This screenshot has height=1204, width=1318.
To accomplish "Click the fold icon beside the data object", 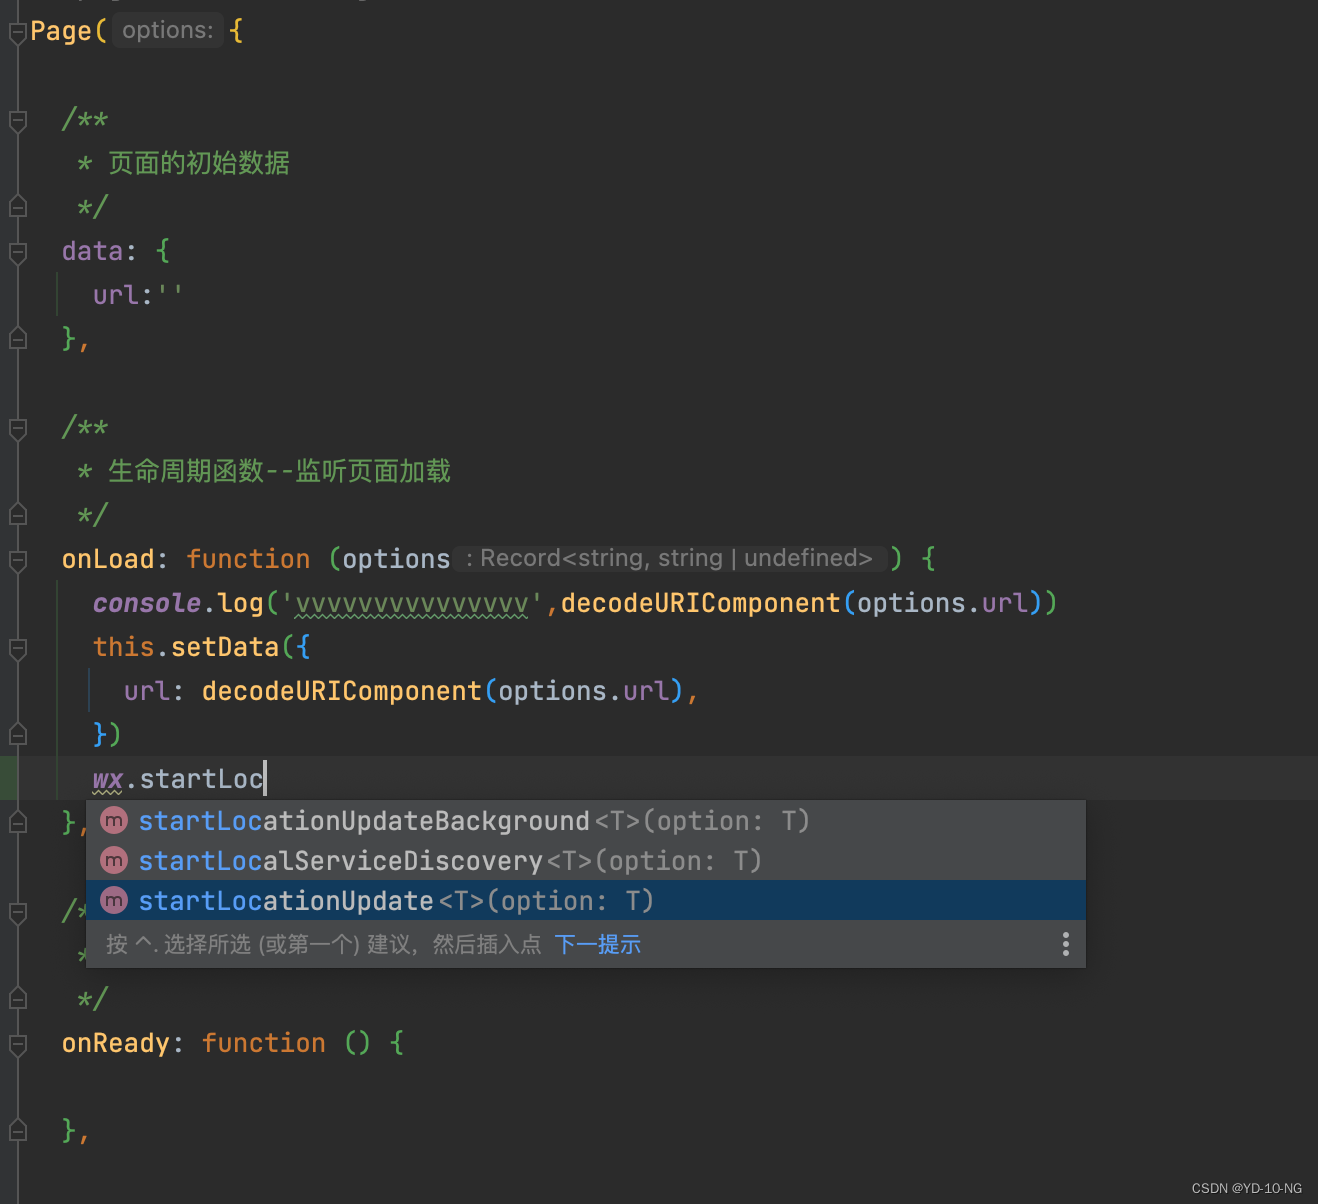I will click(17, 252).
